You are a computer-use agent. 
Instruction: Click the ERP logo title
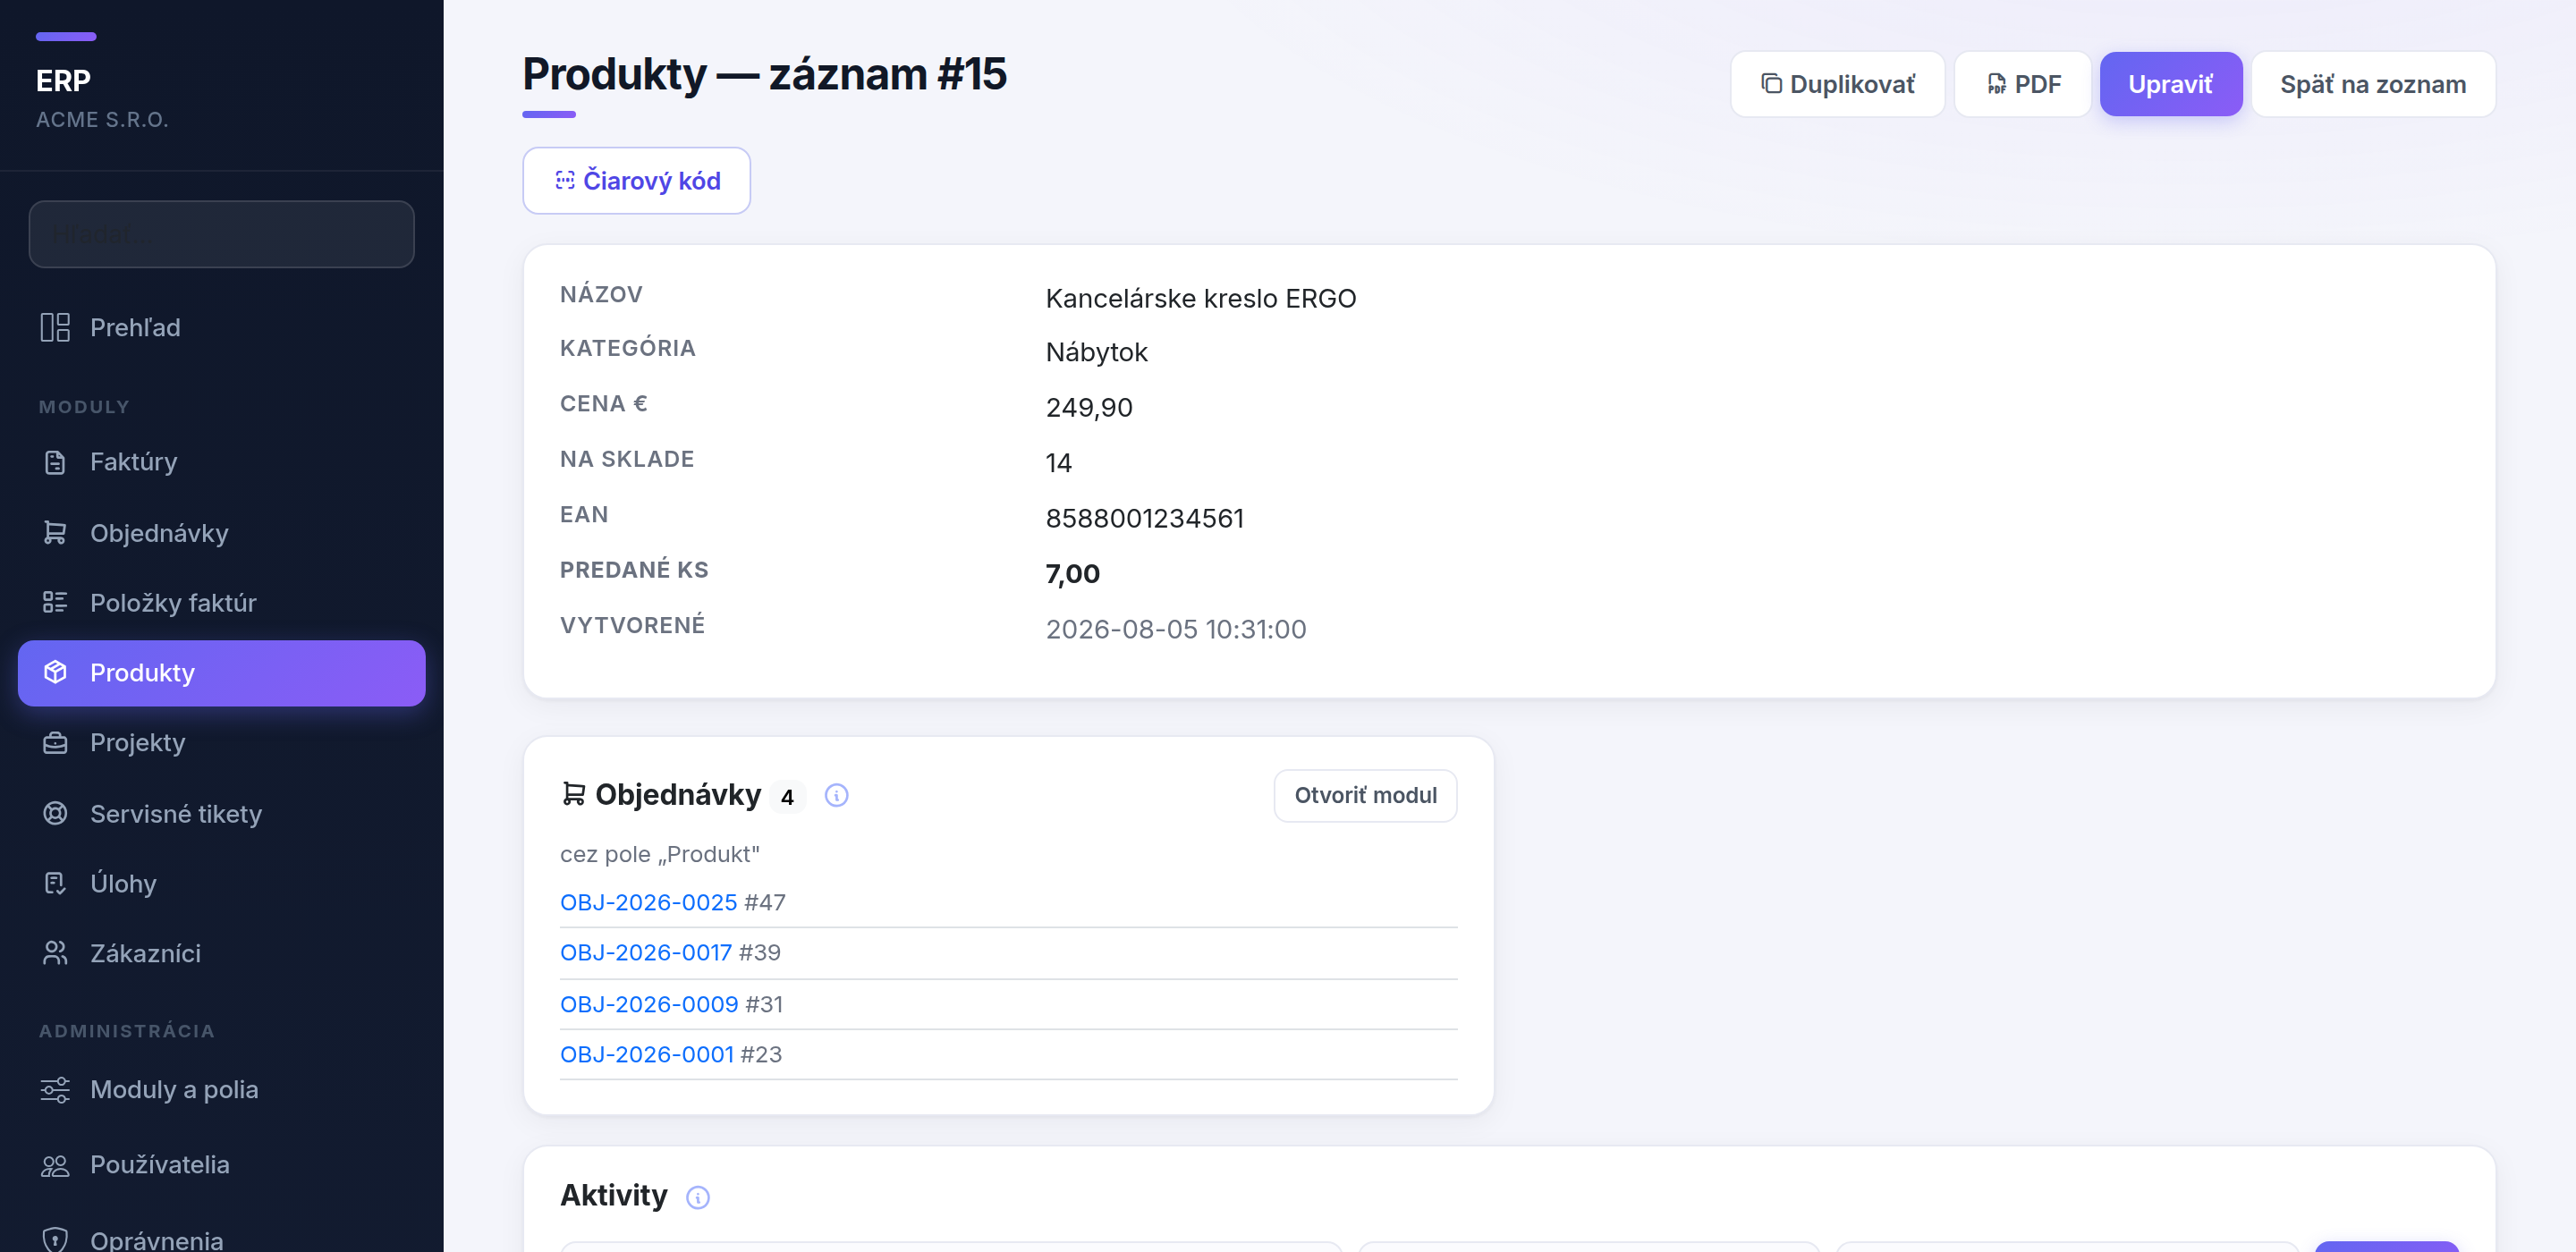click(x=63, y=80)
